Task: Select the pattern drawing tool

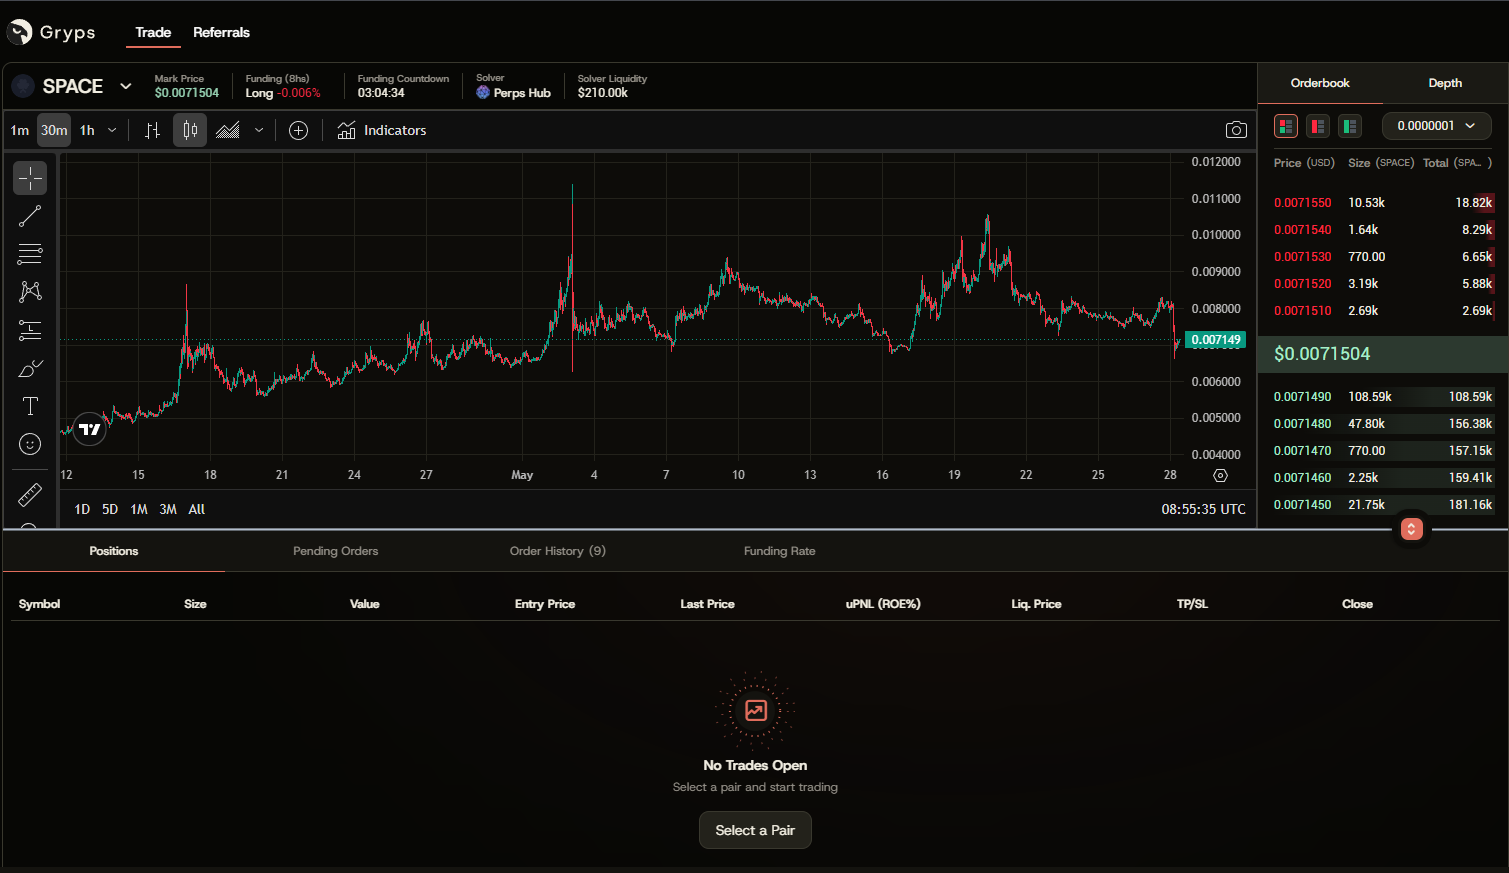Action: click(30, 292)
